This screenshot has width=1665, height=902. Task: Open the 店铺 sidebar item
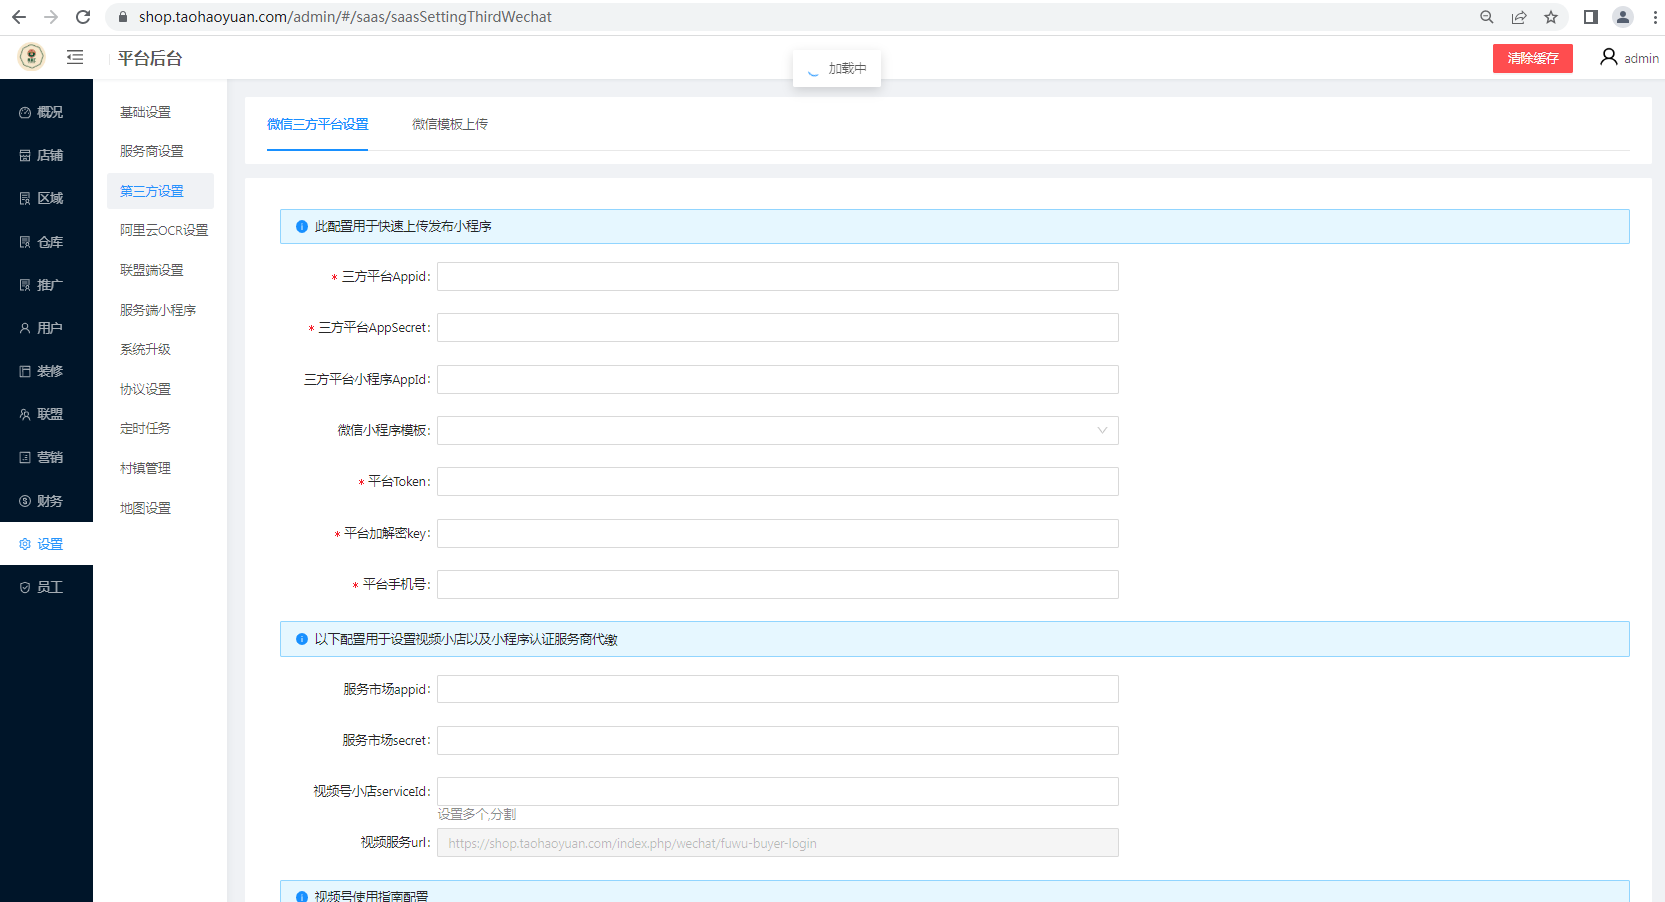point(46,155)
